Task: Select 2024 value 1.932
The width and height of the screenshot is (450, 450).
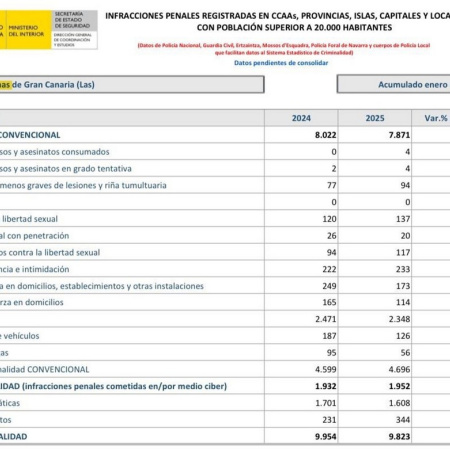Action: pos(326,386)
